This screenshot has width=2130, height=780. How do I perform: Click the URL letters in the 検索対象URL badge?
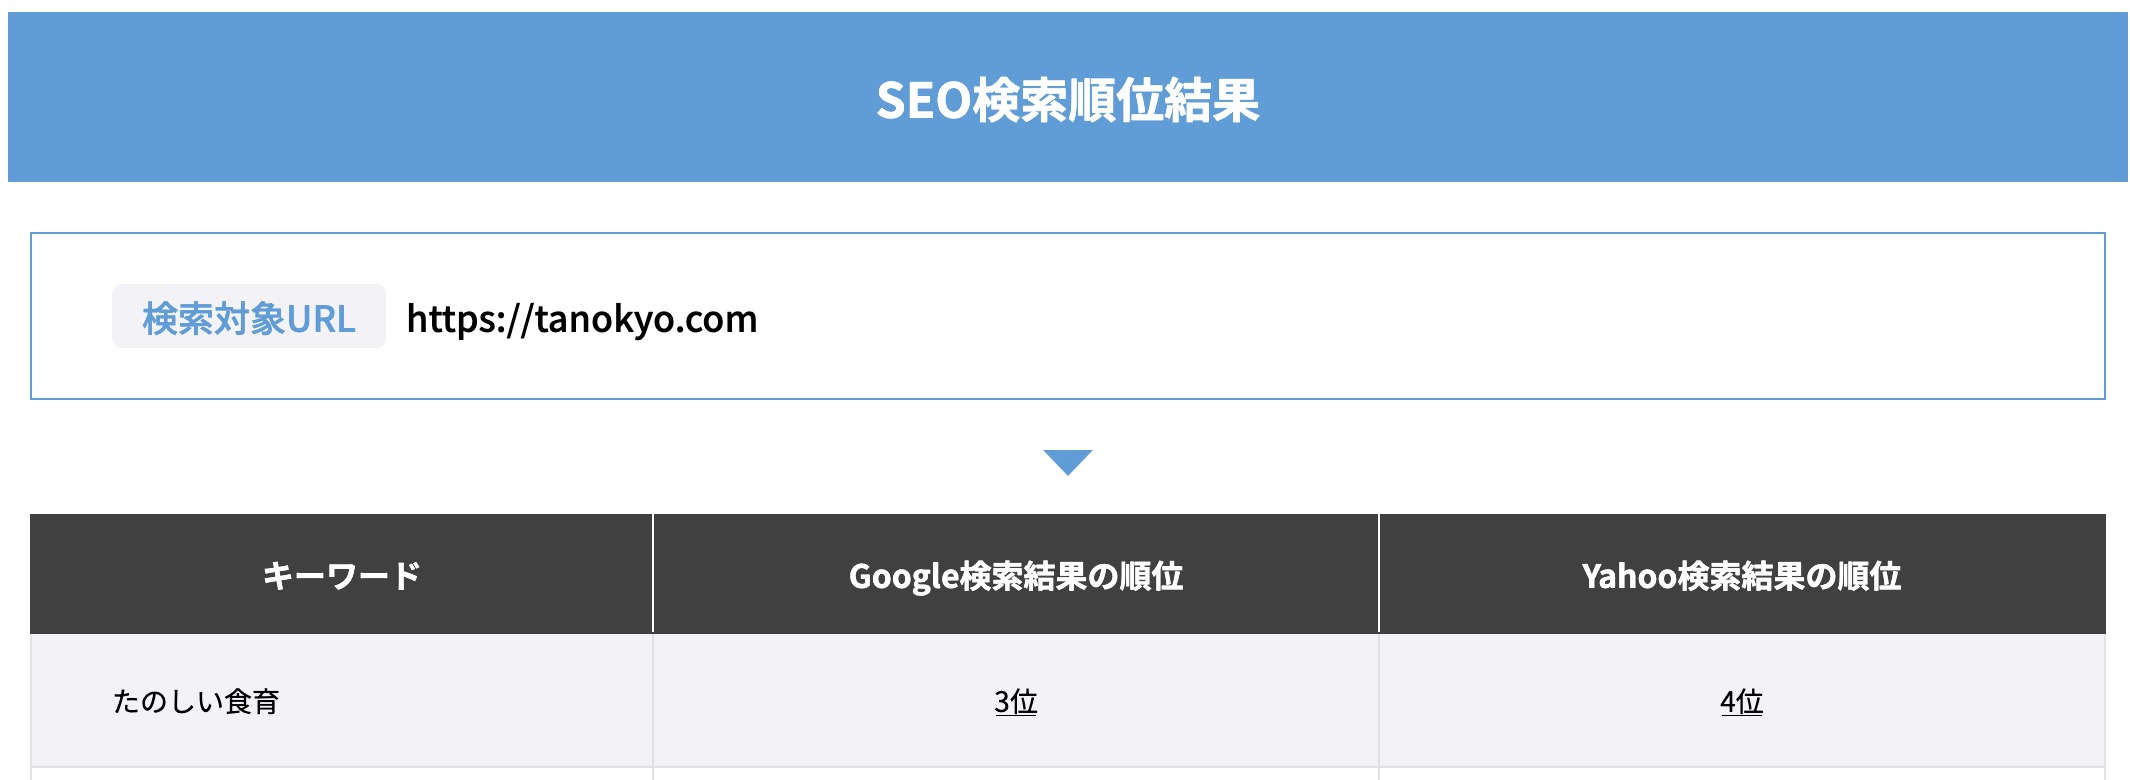point(321,319)
